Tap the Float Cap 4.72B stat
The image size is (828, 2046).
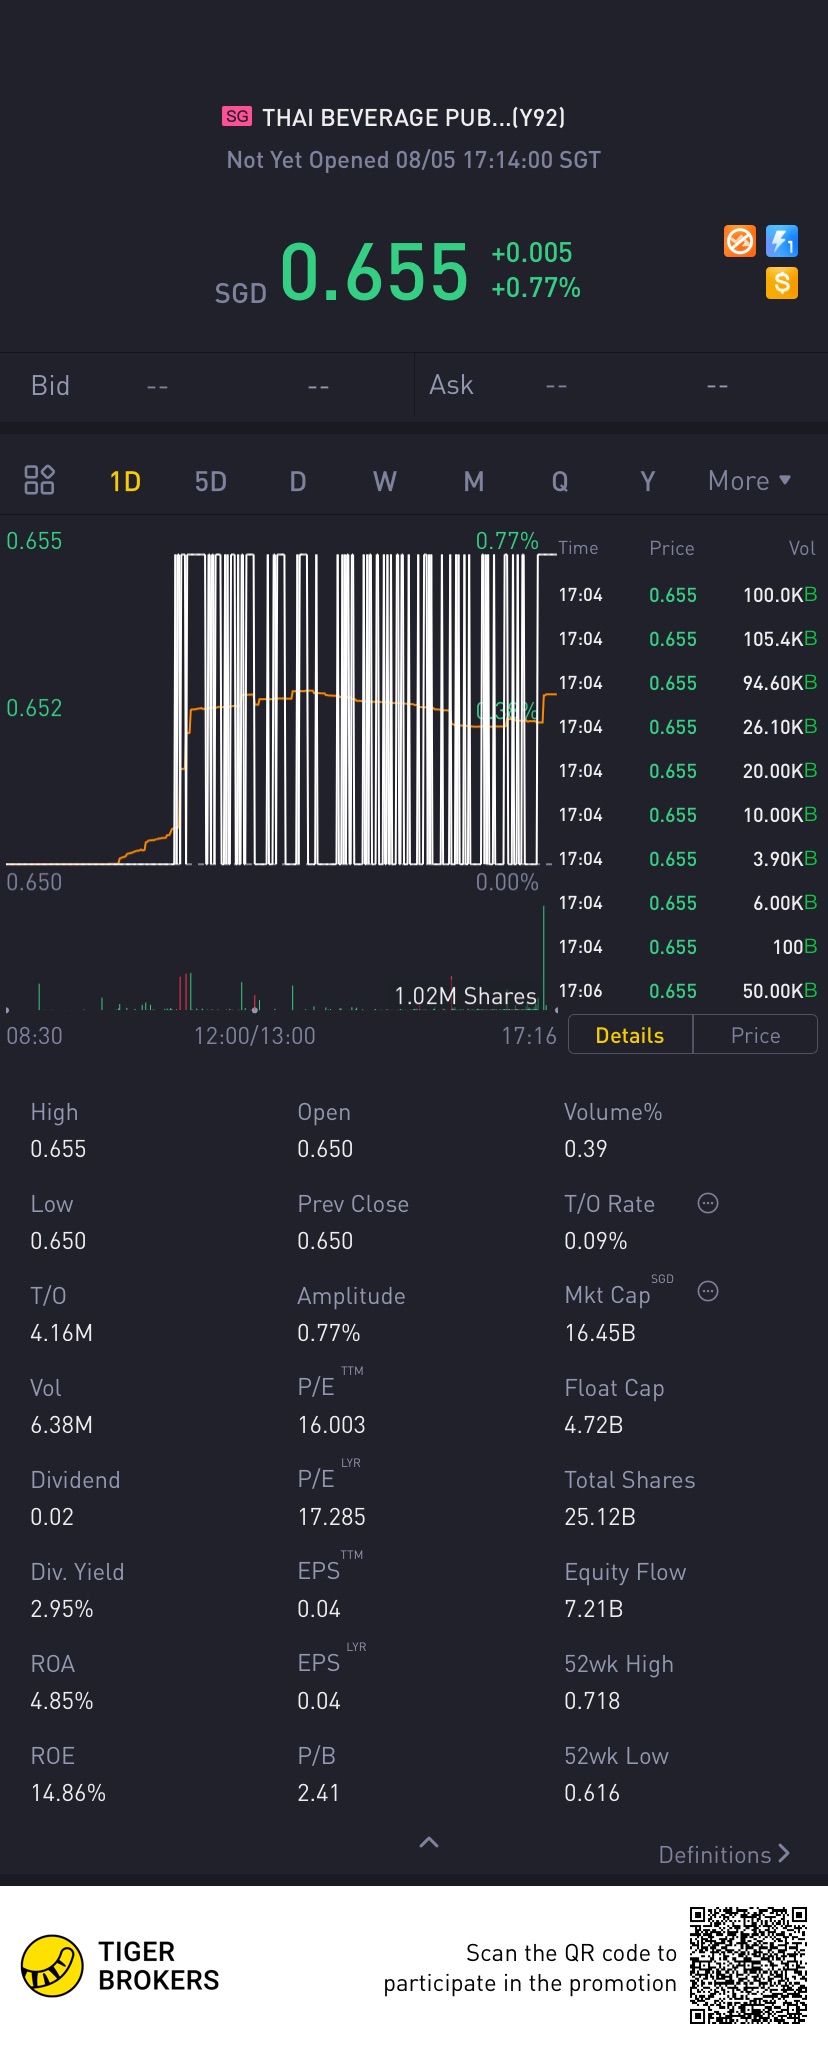[614, 1407]
